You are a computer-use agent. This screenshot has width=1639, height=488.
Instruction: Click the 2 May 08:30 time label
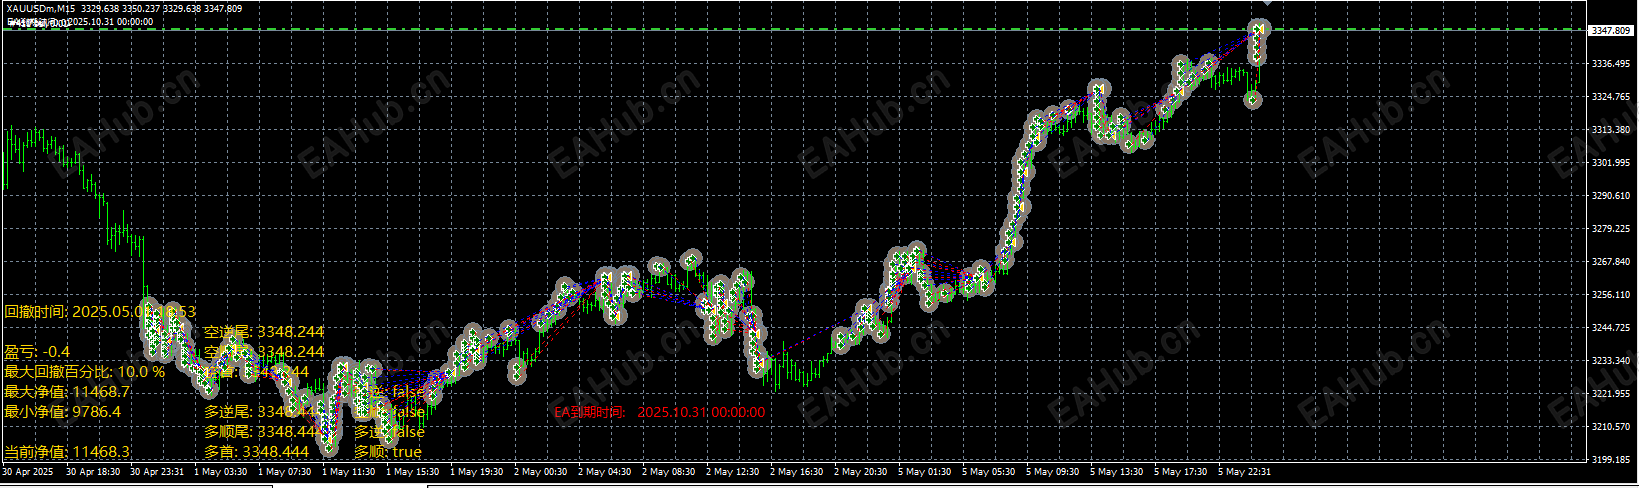(669, 472)
